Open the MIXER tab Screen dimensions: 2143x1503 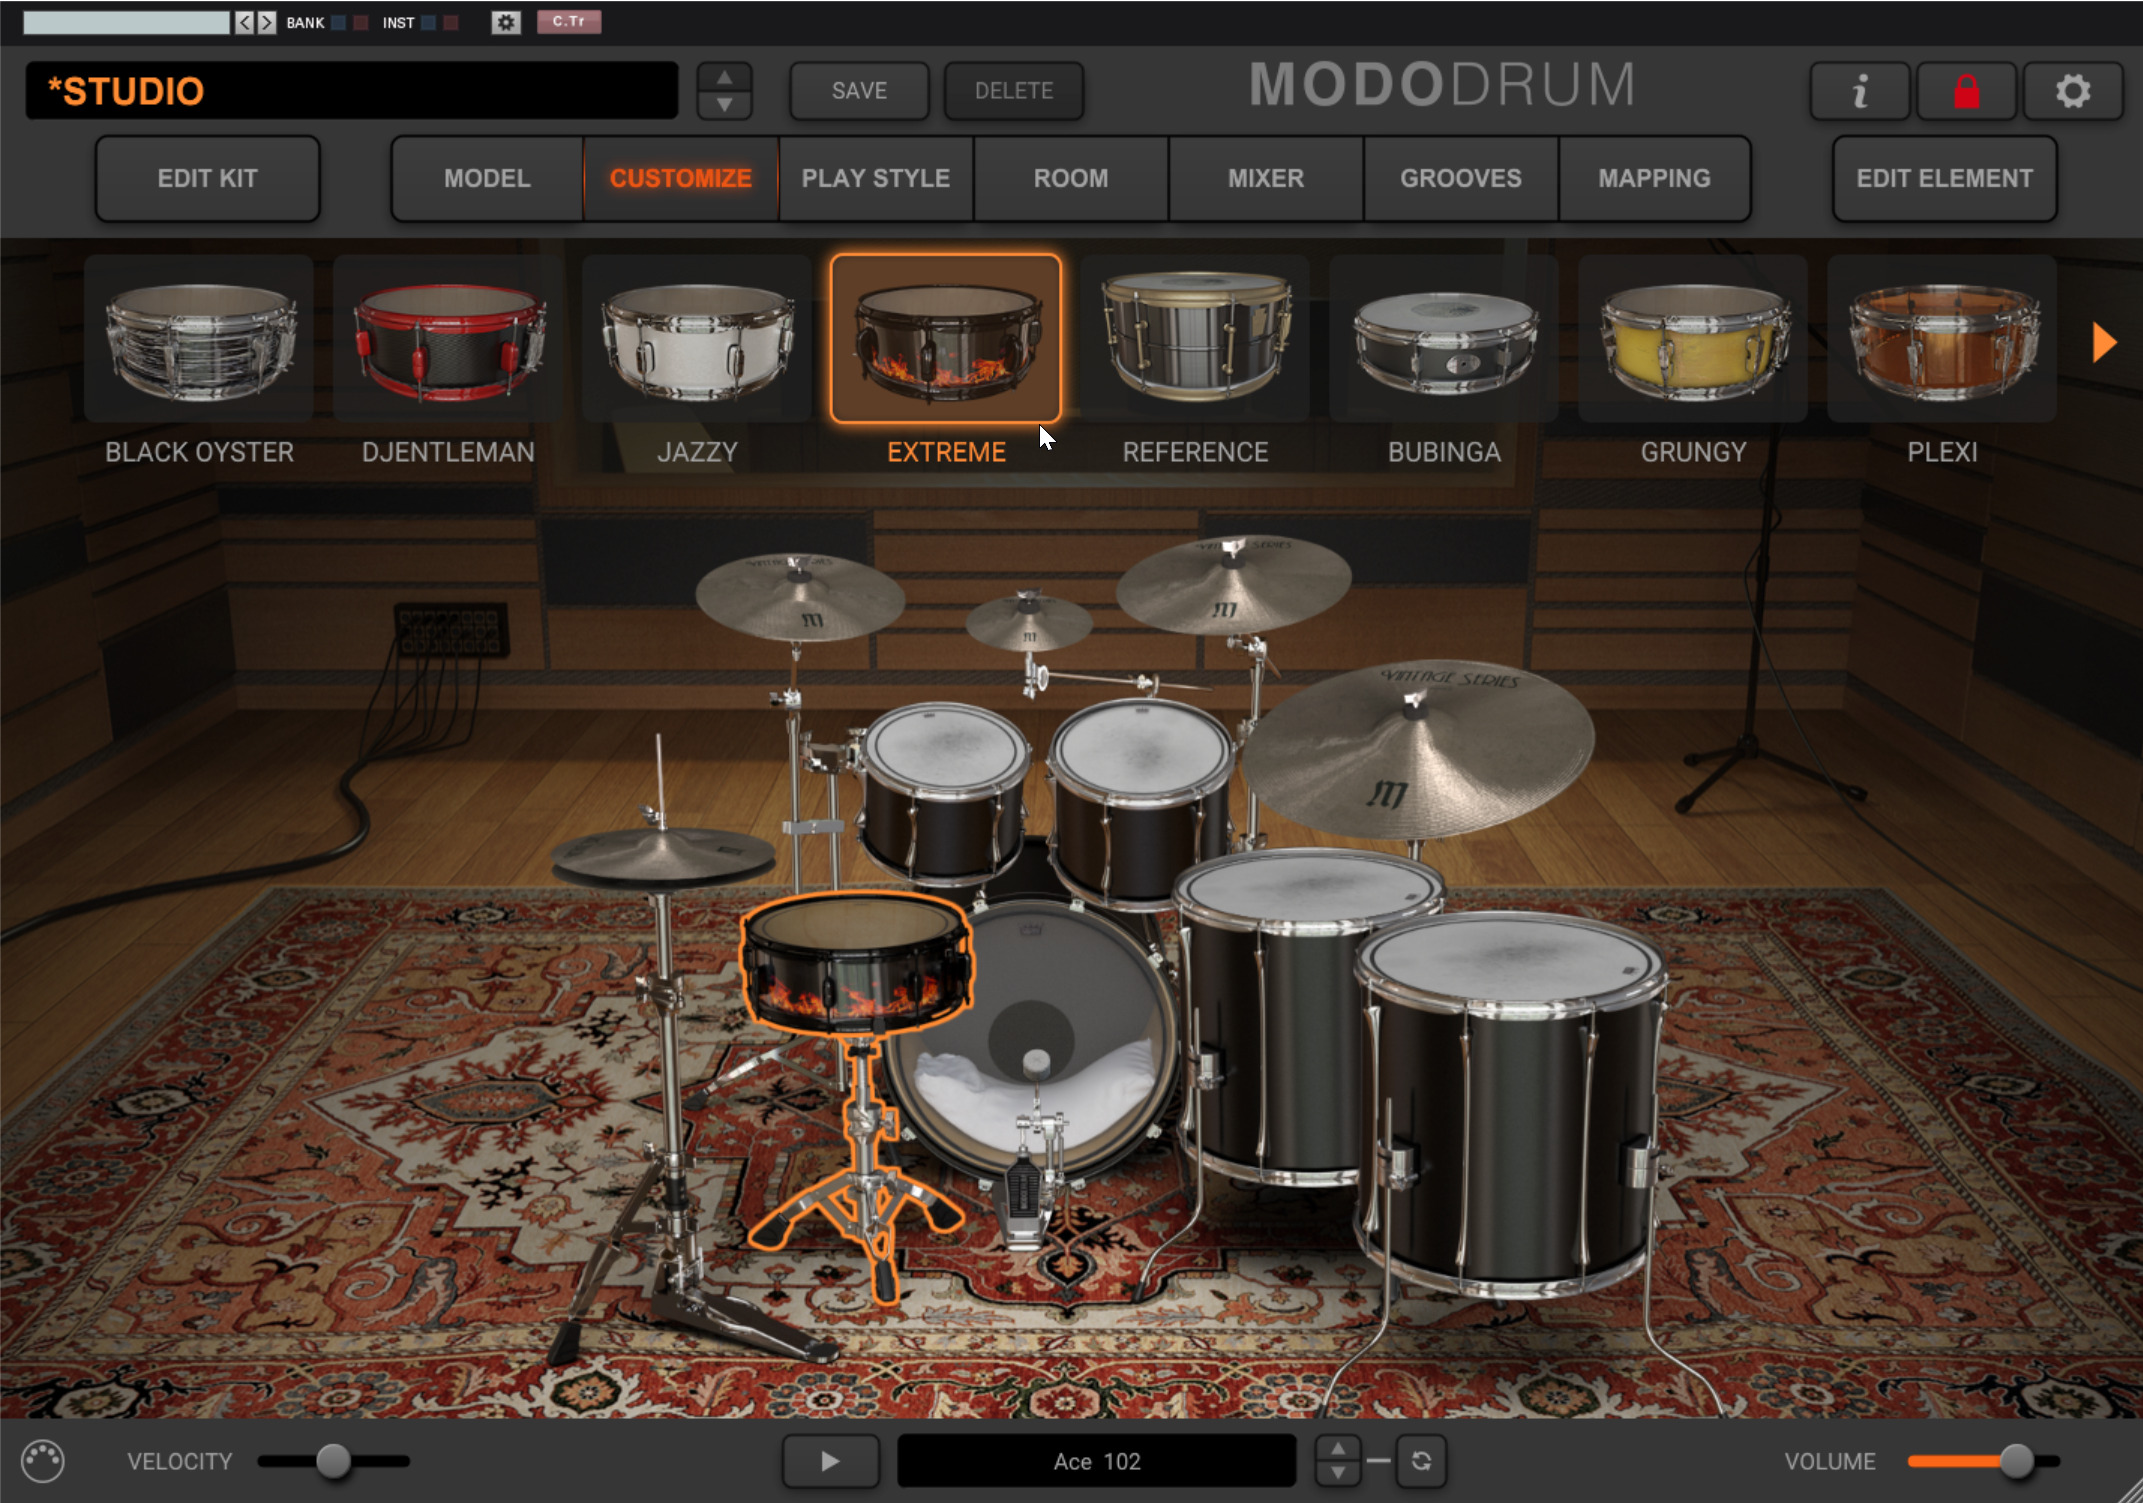1266,178
